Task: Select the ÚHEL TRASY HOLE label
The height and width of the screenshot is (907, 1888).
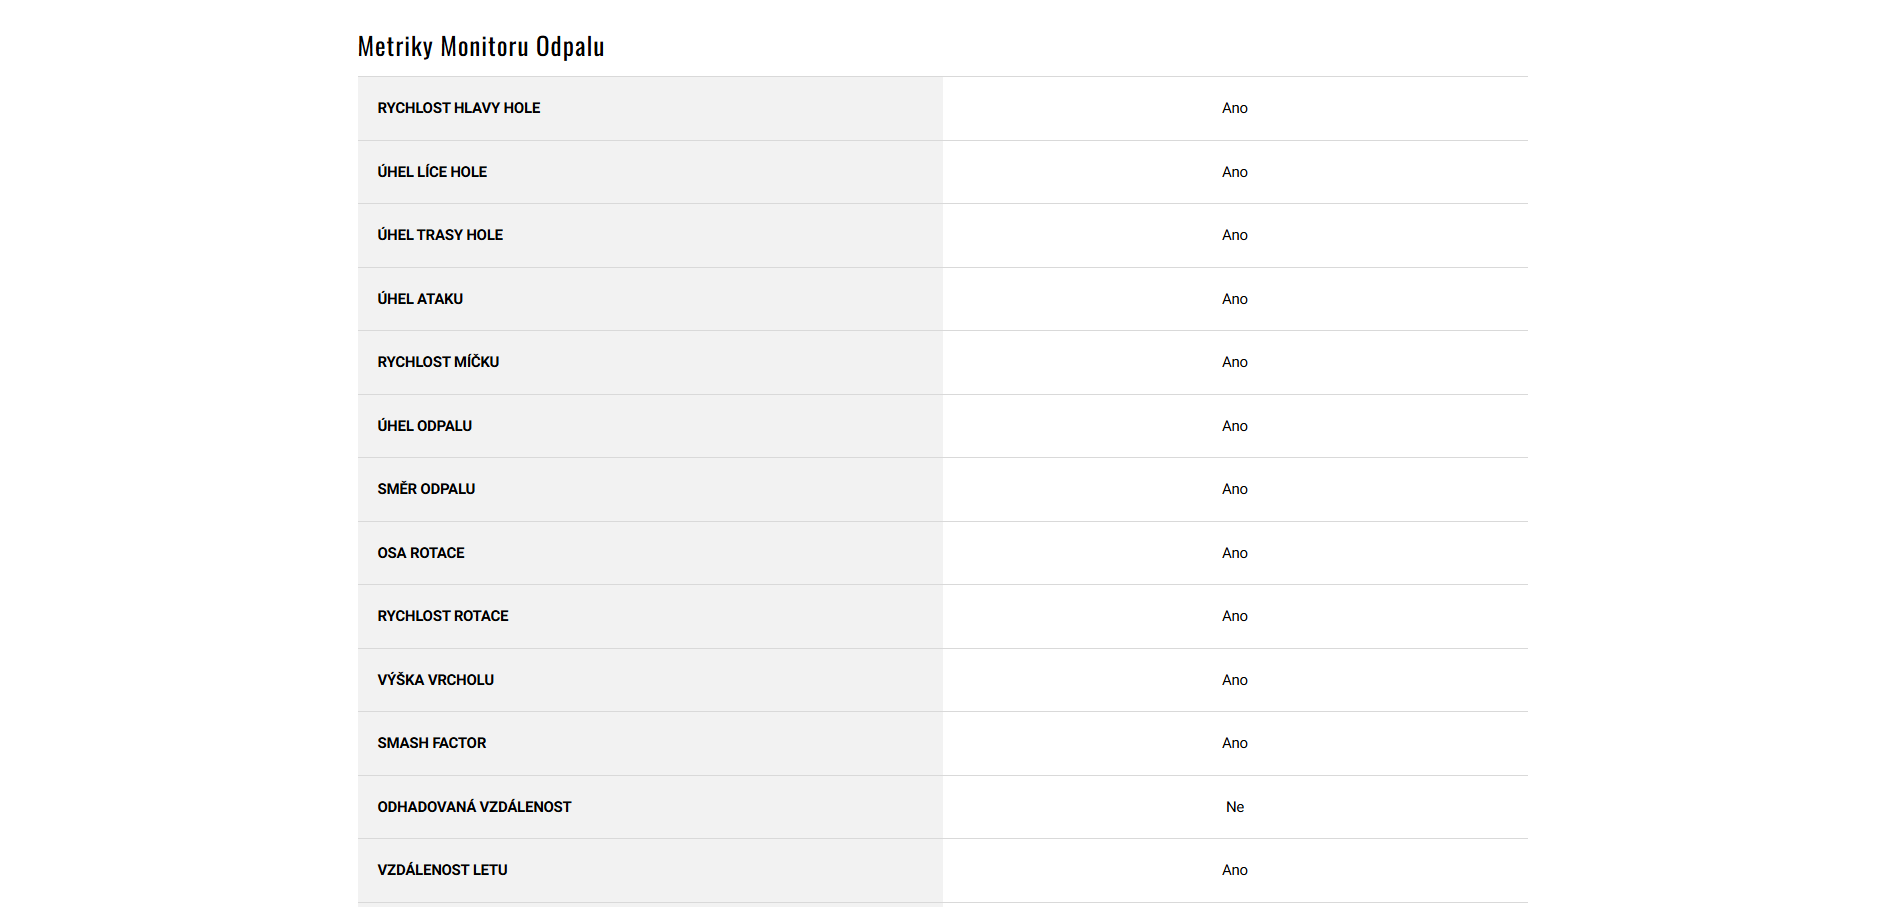Action: [440, 235]
